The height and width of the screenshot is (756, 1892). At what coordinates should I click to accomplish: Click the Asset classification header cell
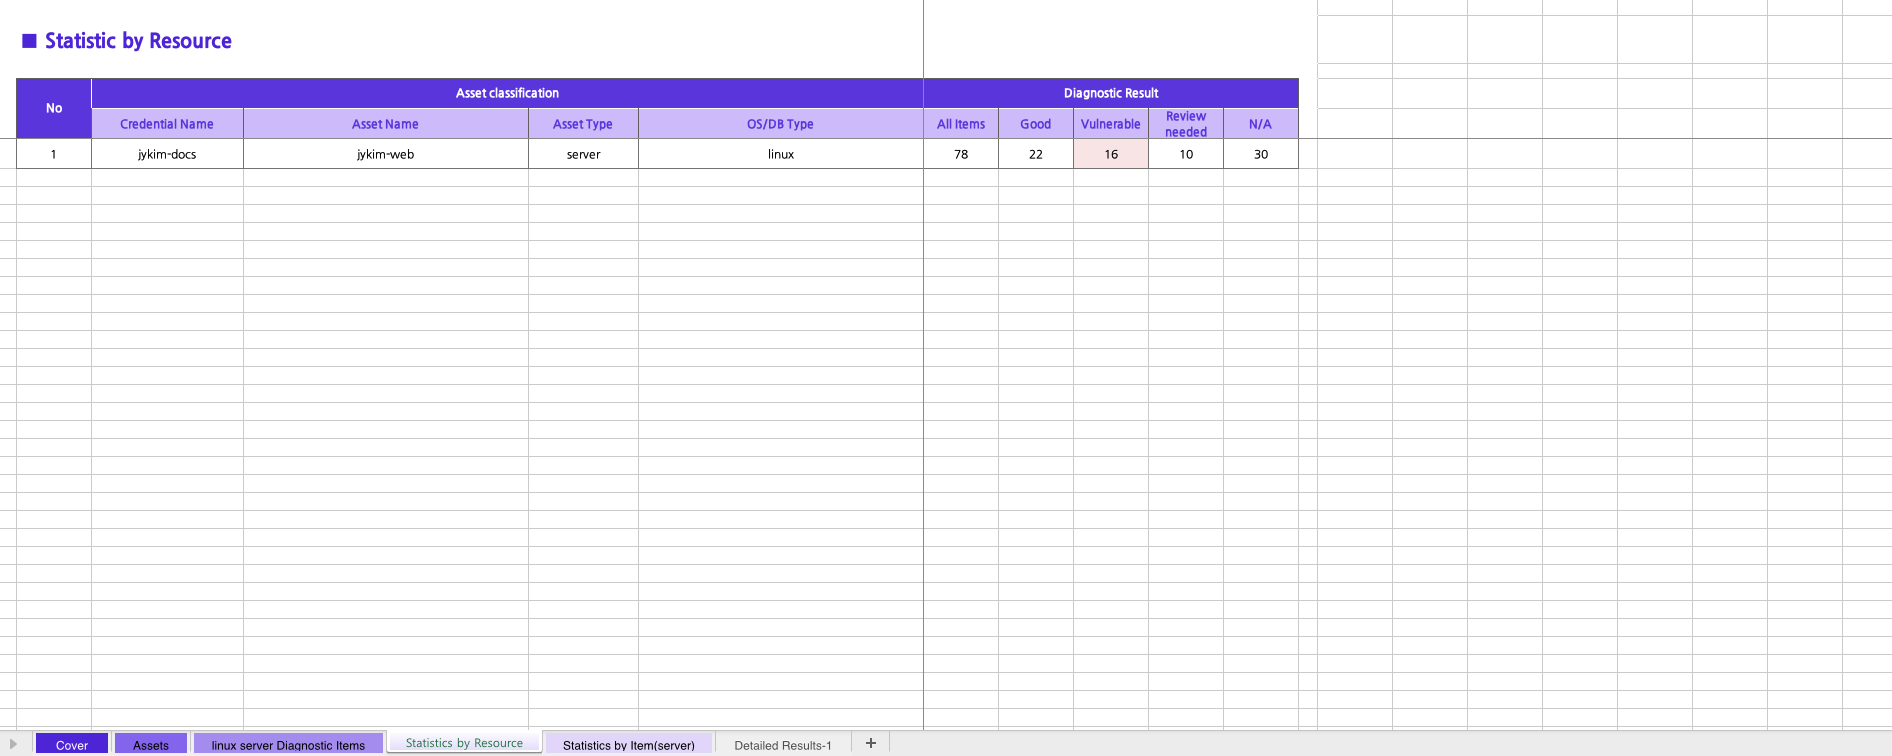[x=507, y=93]
